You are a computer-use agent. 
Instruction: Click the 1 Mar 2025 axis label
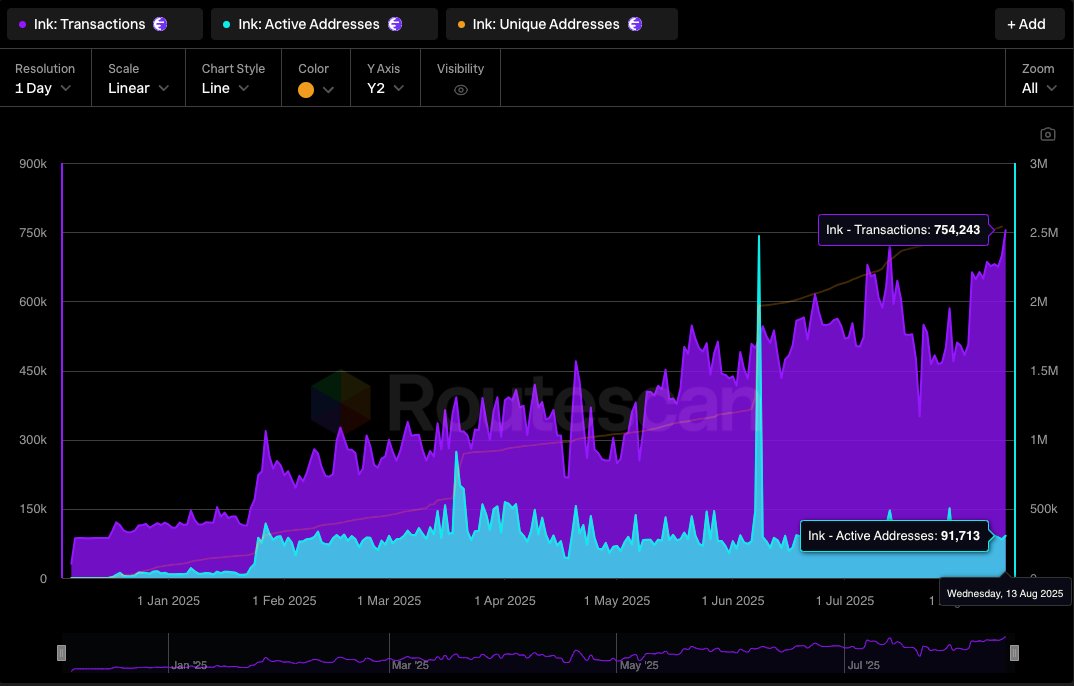[x=389, y=600]
